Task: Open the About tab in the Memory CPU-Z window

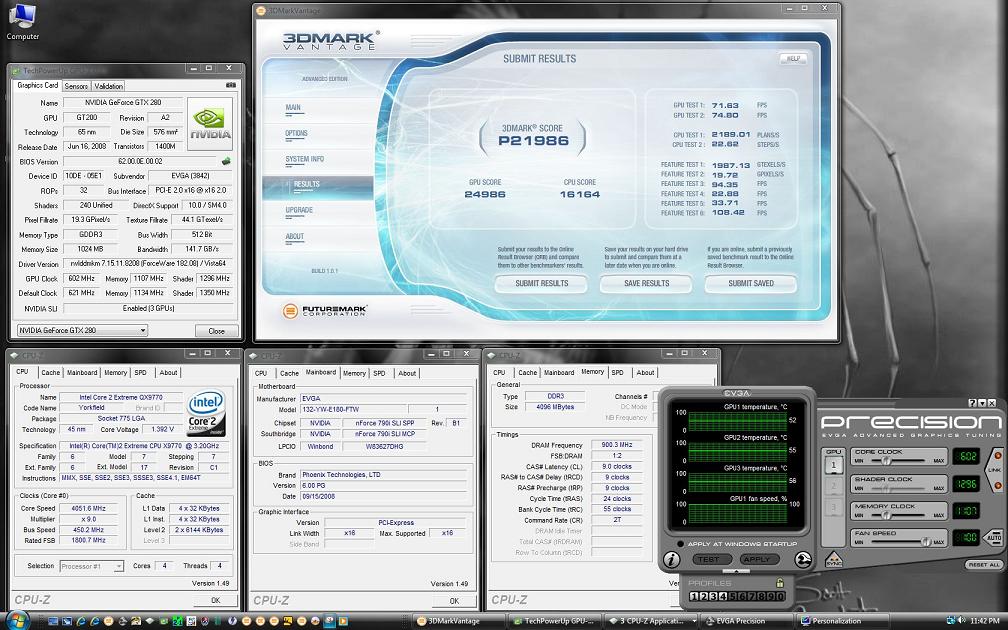Action: click(x=645, y=372)
